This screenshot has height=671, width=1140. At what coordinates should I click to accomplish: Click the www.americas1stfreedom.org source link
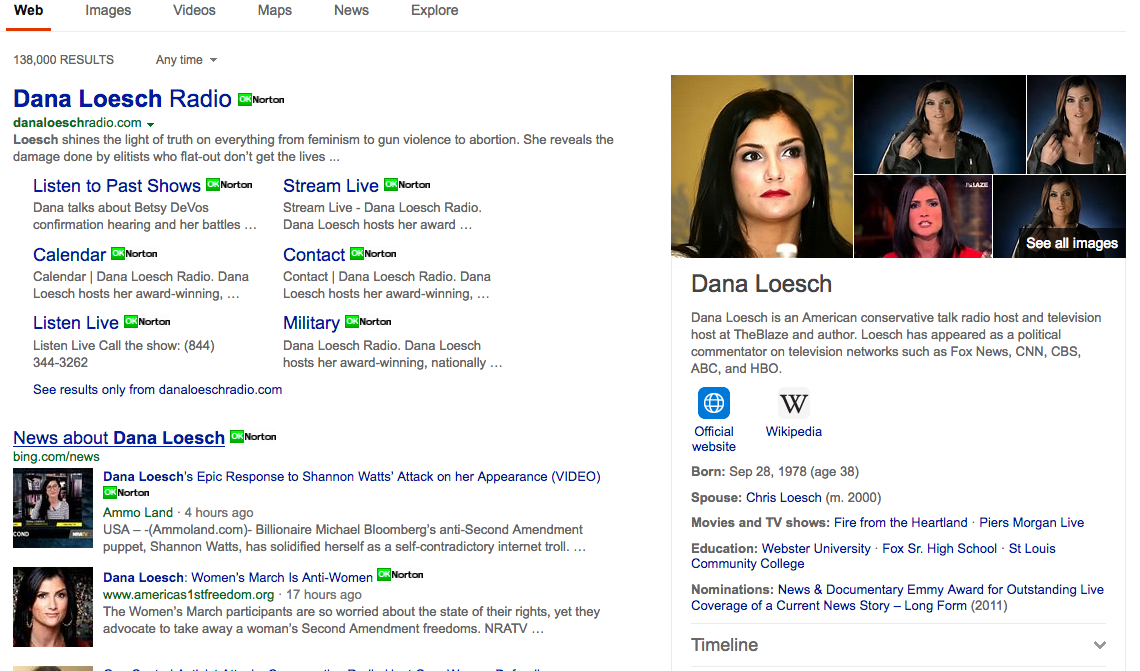188,595
